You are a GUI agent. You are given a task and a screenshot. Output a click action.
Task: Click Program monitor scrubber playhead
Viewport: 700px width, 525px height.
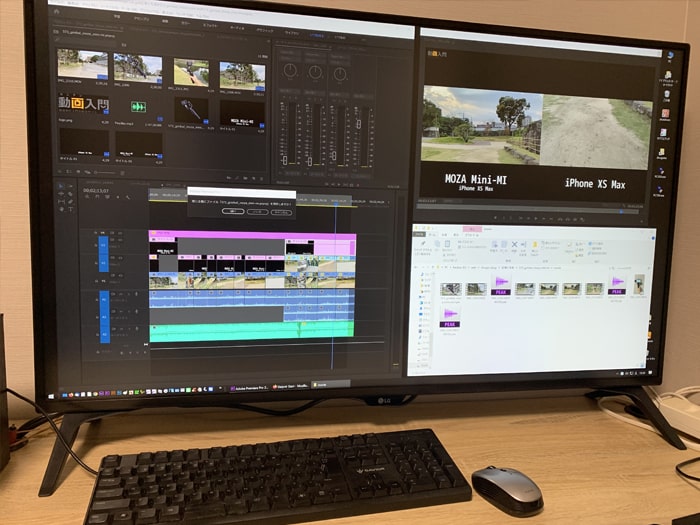(x=621, y=212)
